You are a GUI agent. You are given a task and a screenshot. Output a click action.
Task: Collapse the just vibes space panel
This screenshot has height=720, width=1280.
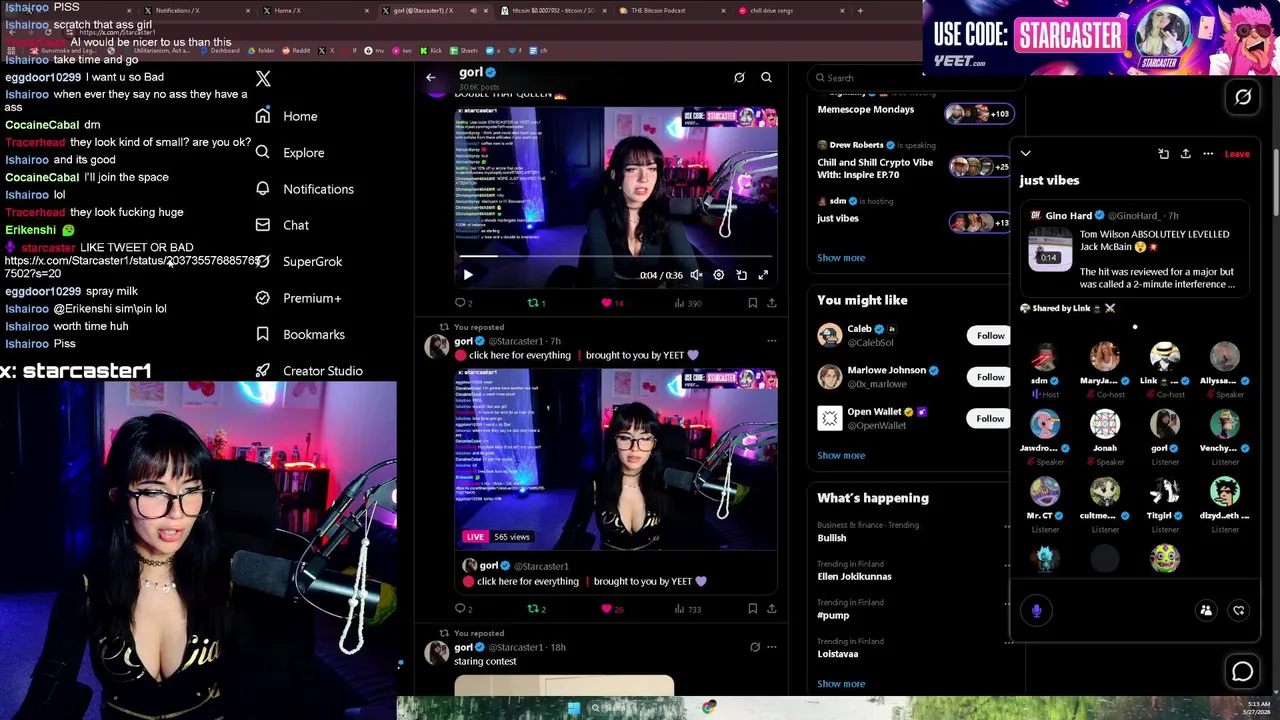[1025, 154]
